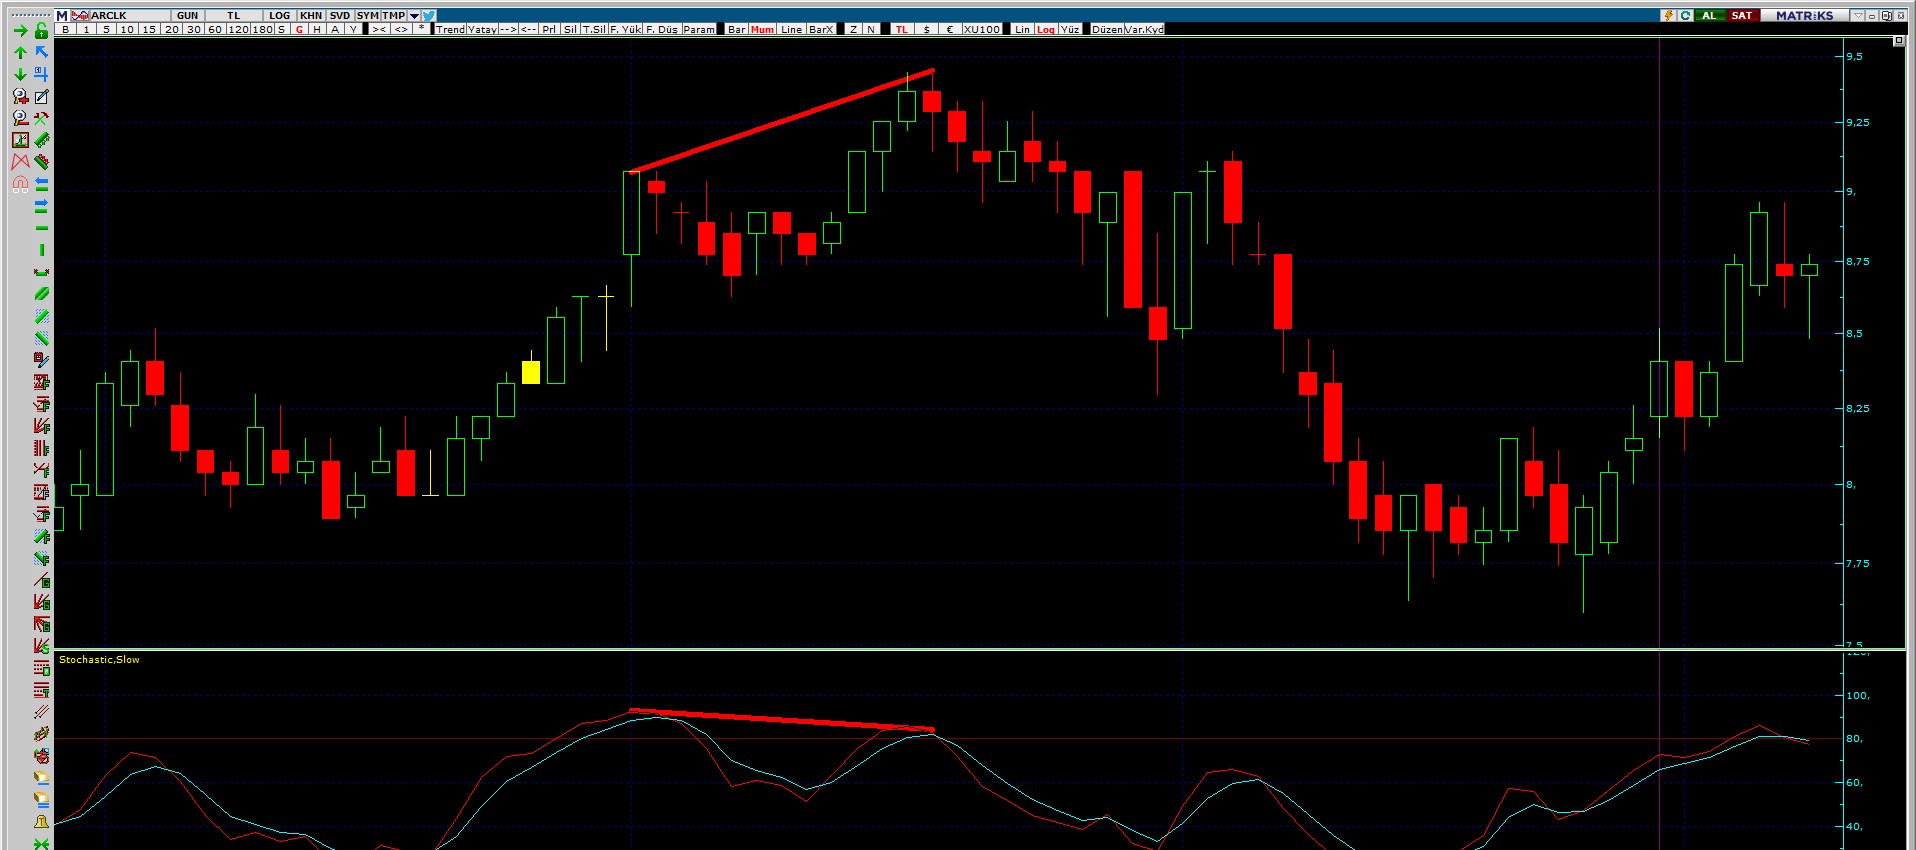Toggle the pink magnet snap icon
This screenshot has width=1916, height=850.
click(x=20, y=184)
